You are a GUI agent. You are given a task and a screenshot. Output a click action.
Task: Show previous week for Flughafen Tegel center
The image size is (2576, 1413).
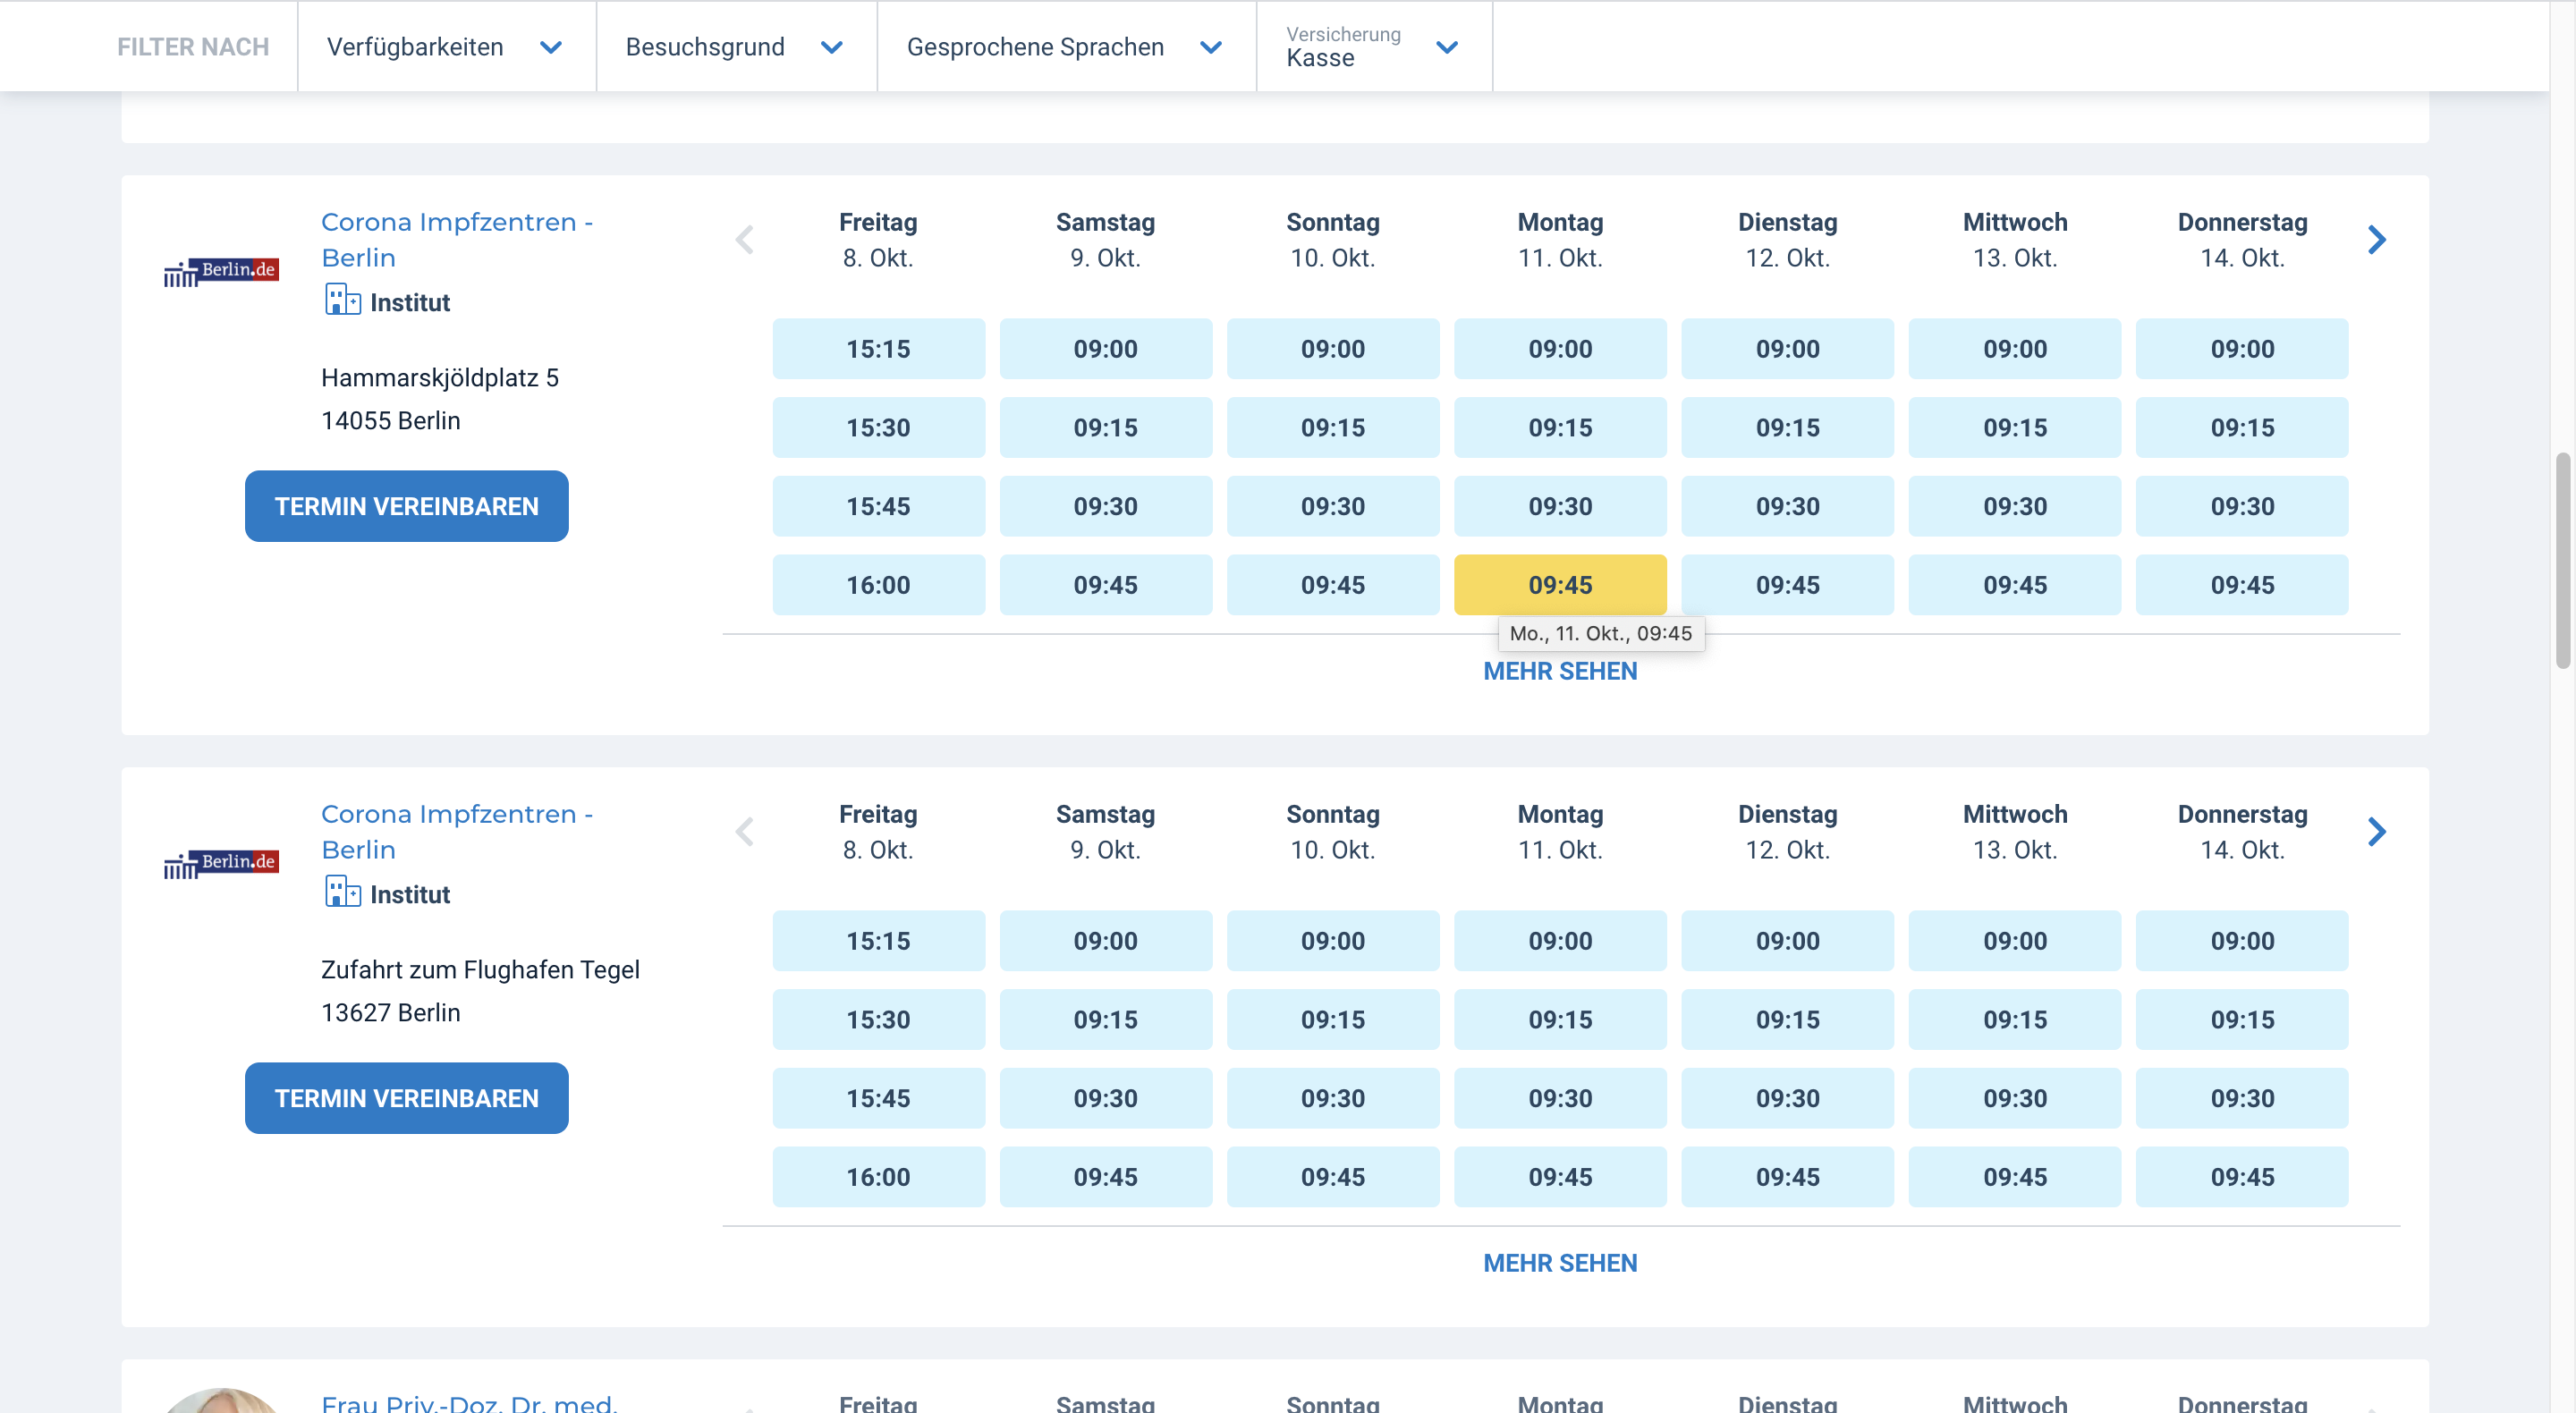(745, 832)
